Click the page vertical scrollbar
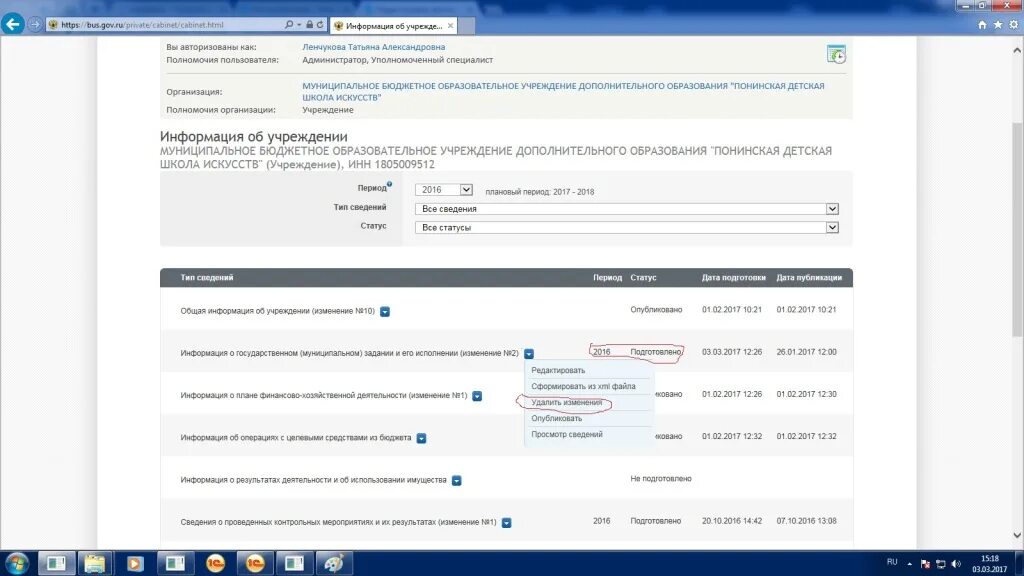This screenshot has width=1024, height=576. pos(1017,229)
